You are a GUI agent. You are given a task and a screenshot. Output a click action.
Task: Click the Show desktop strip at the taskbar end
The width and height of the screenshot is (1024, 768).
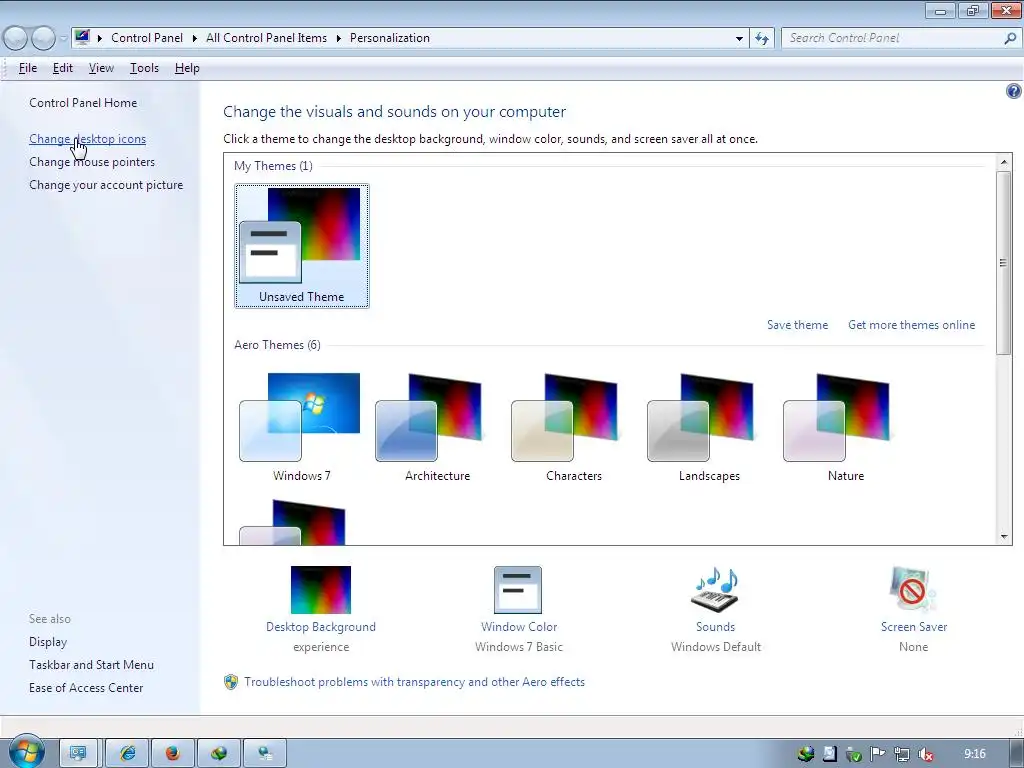[1018, 754]
